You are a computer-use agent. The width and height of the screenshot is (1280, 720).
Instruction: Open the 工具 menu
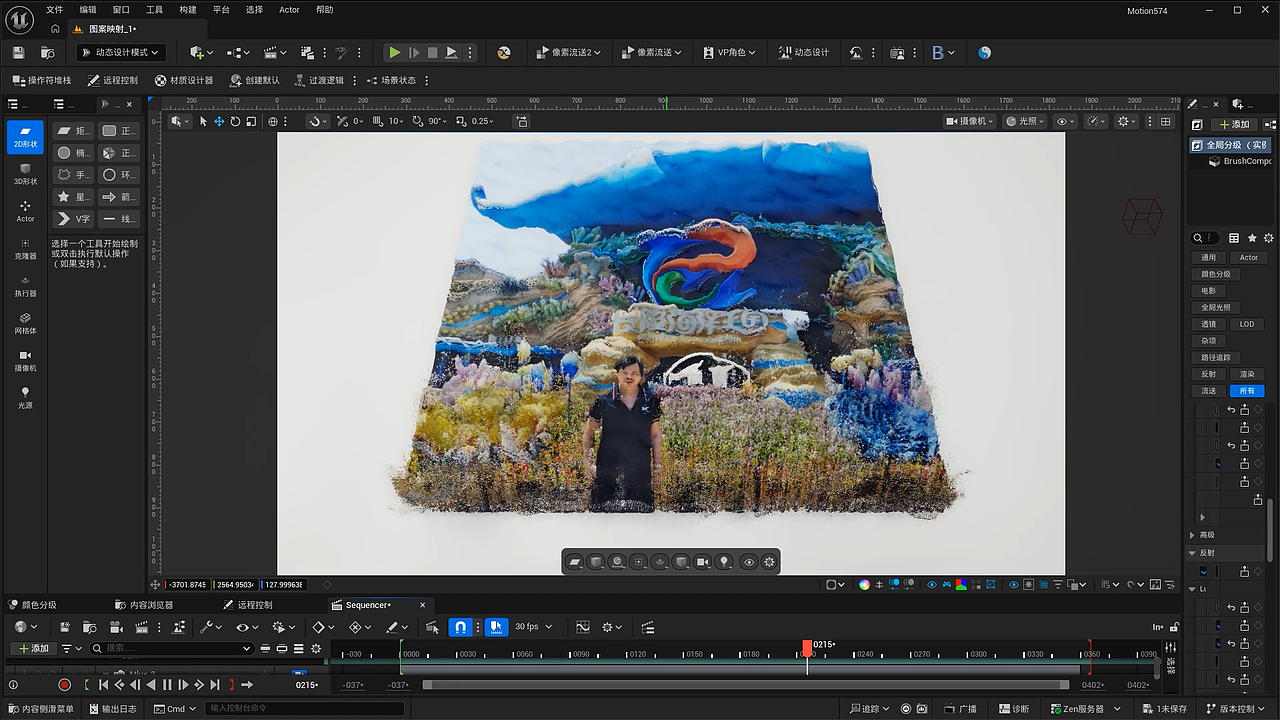coord(154,9)
